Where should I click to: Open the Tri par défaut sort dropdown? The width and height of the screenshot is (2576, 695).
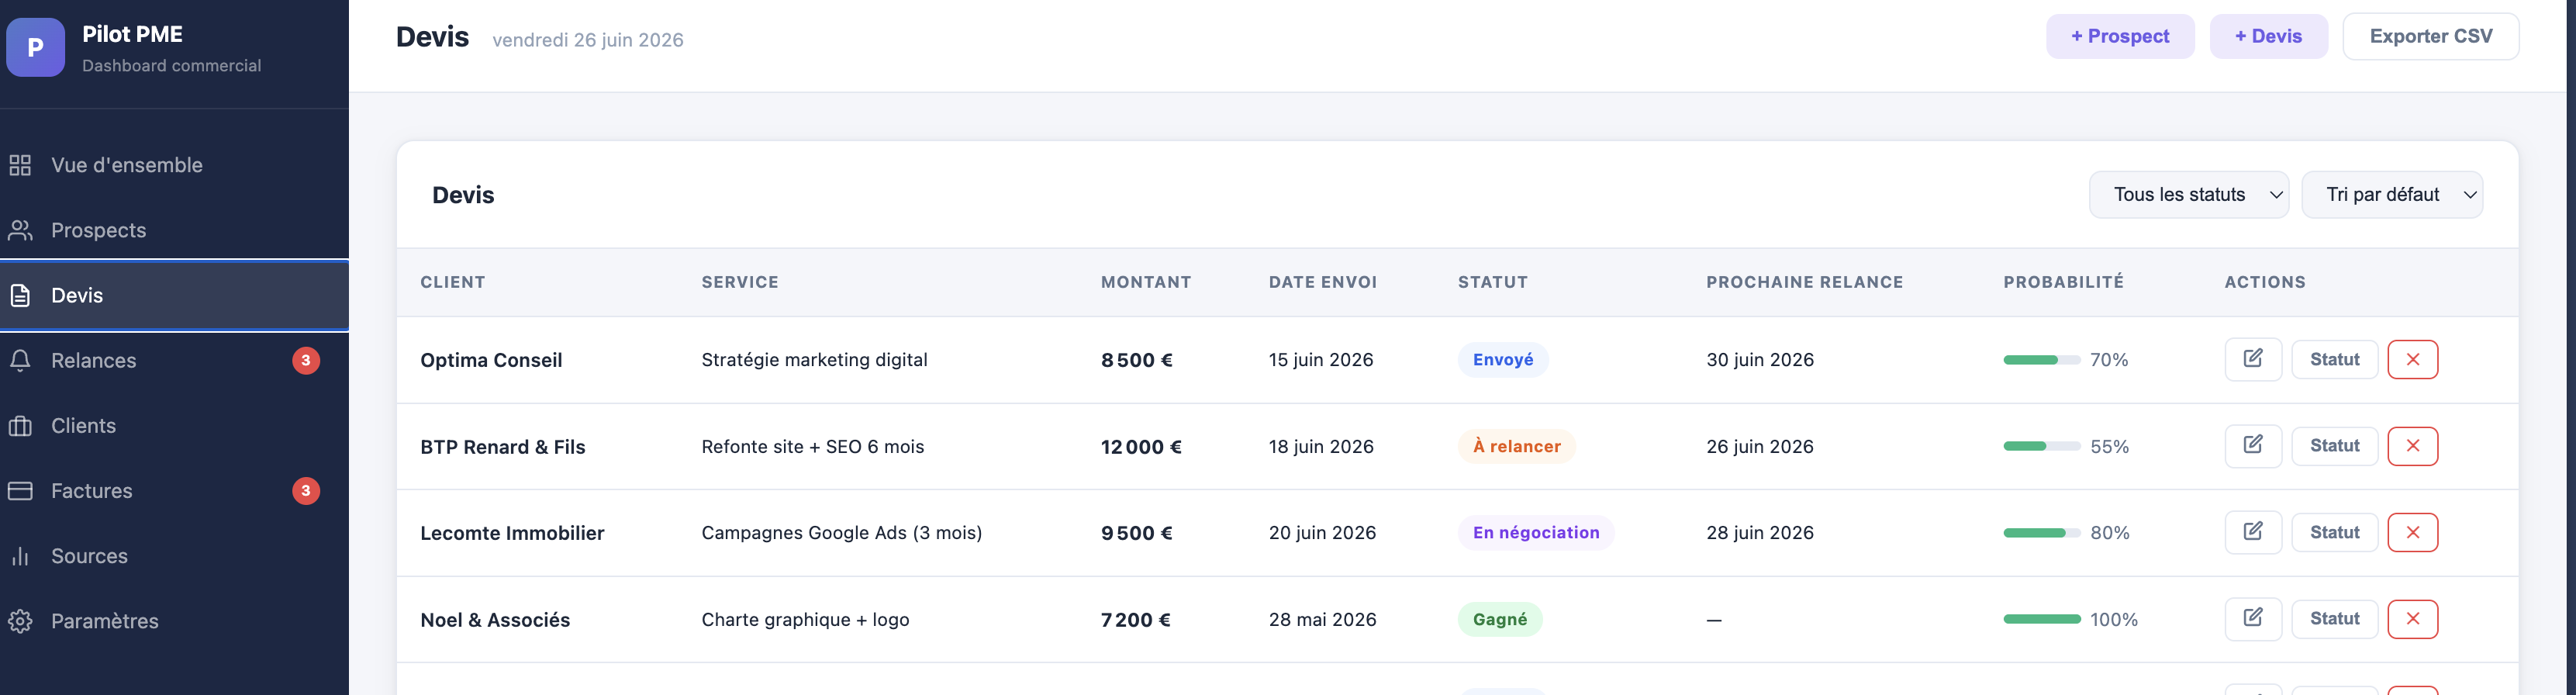pos(2392,194)
